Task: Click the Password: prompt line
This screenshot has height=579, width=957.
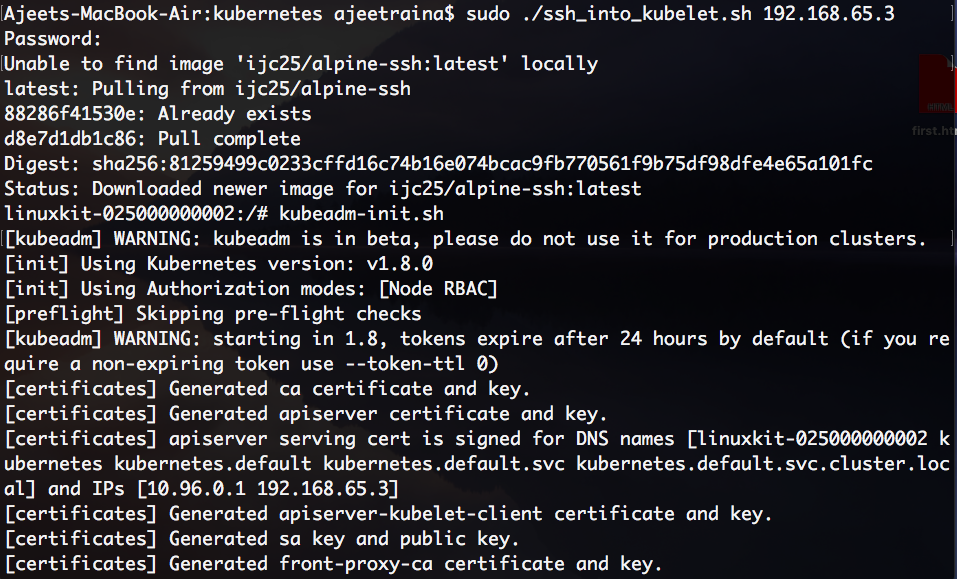Action: pyautogui.click(x=52, y=38)
